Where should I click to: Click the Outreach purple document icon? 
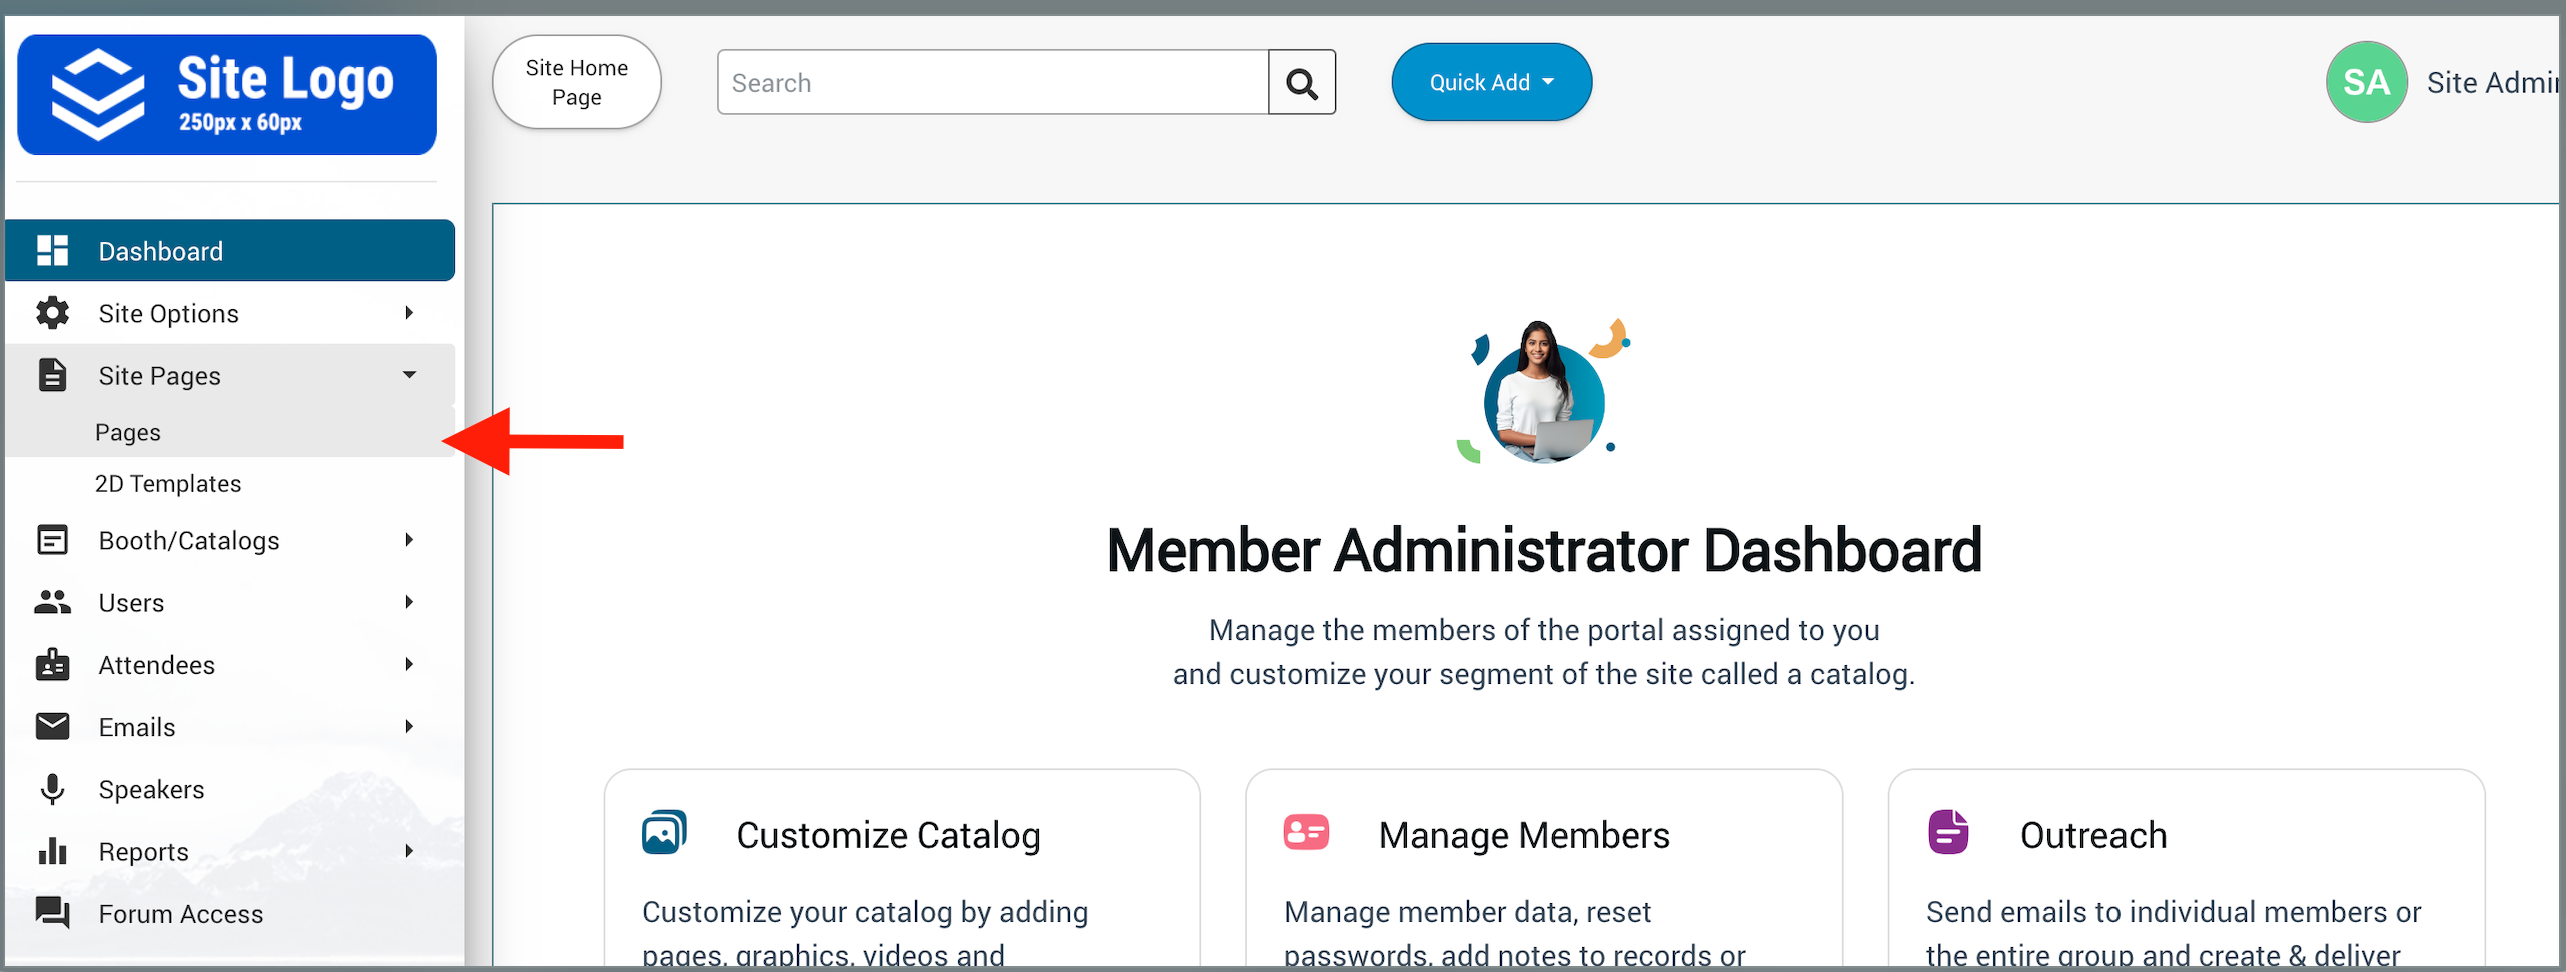(x=1947, y=833)
